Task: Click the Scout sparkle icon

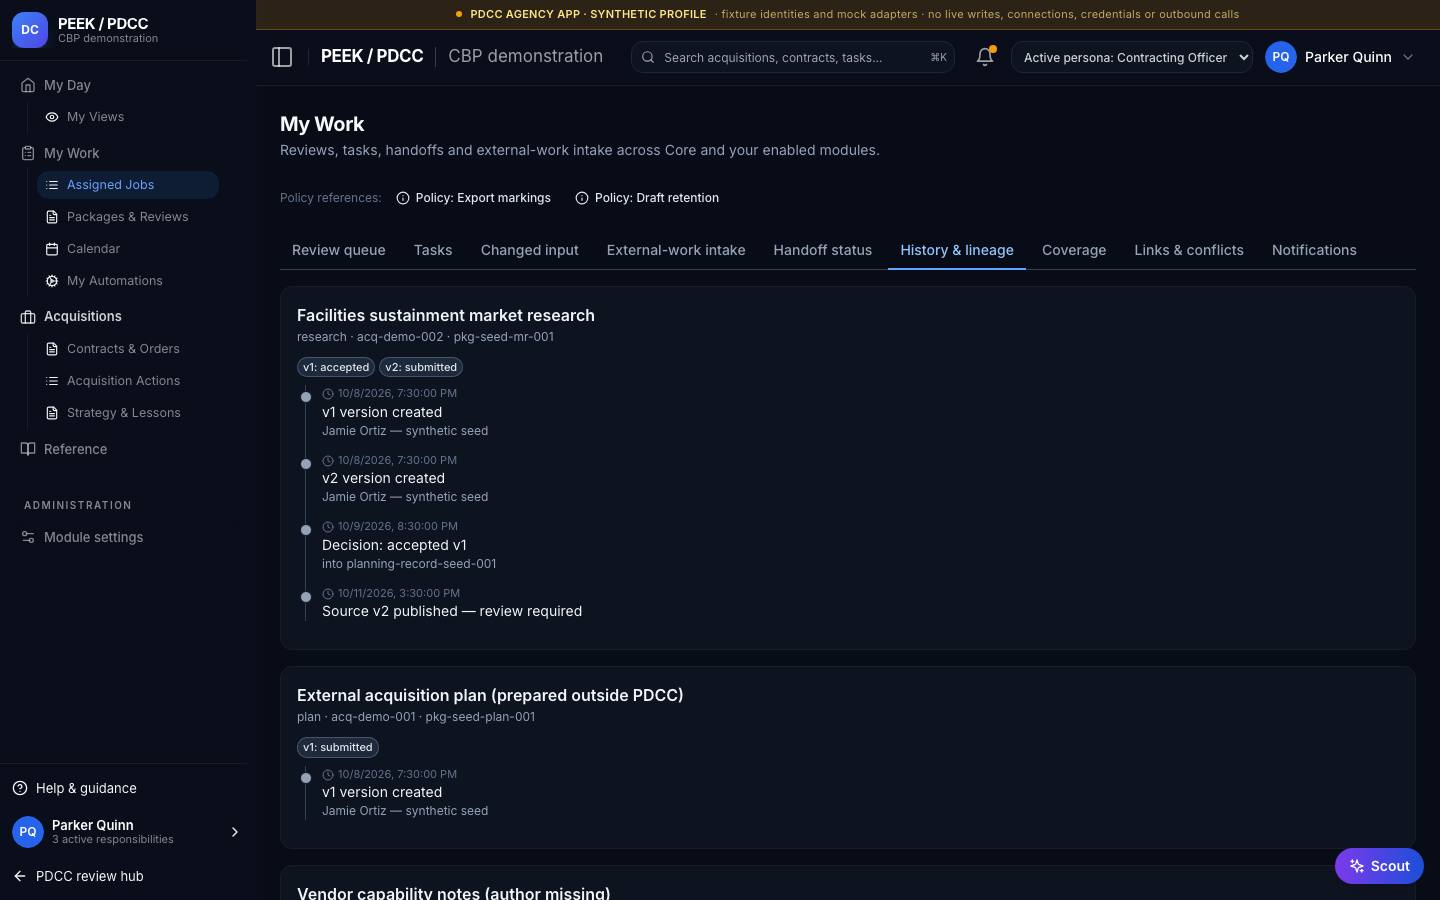Action: coord(1357,866)
